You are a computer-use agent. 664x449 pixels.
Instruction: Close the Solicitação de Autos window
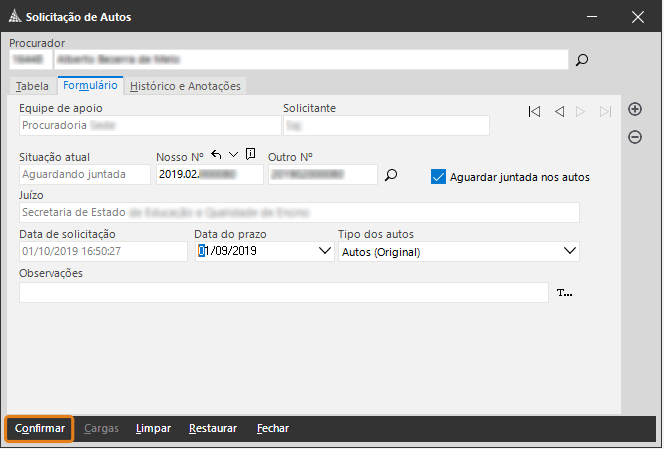[x=638, y=17]
